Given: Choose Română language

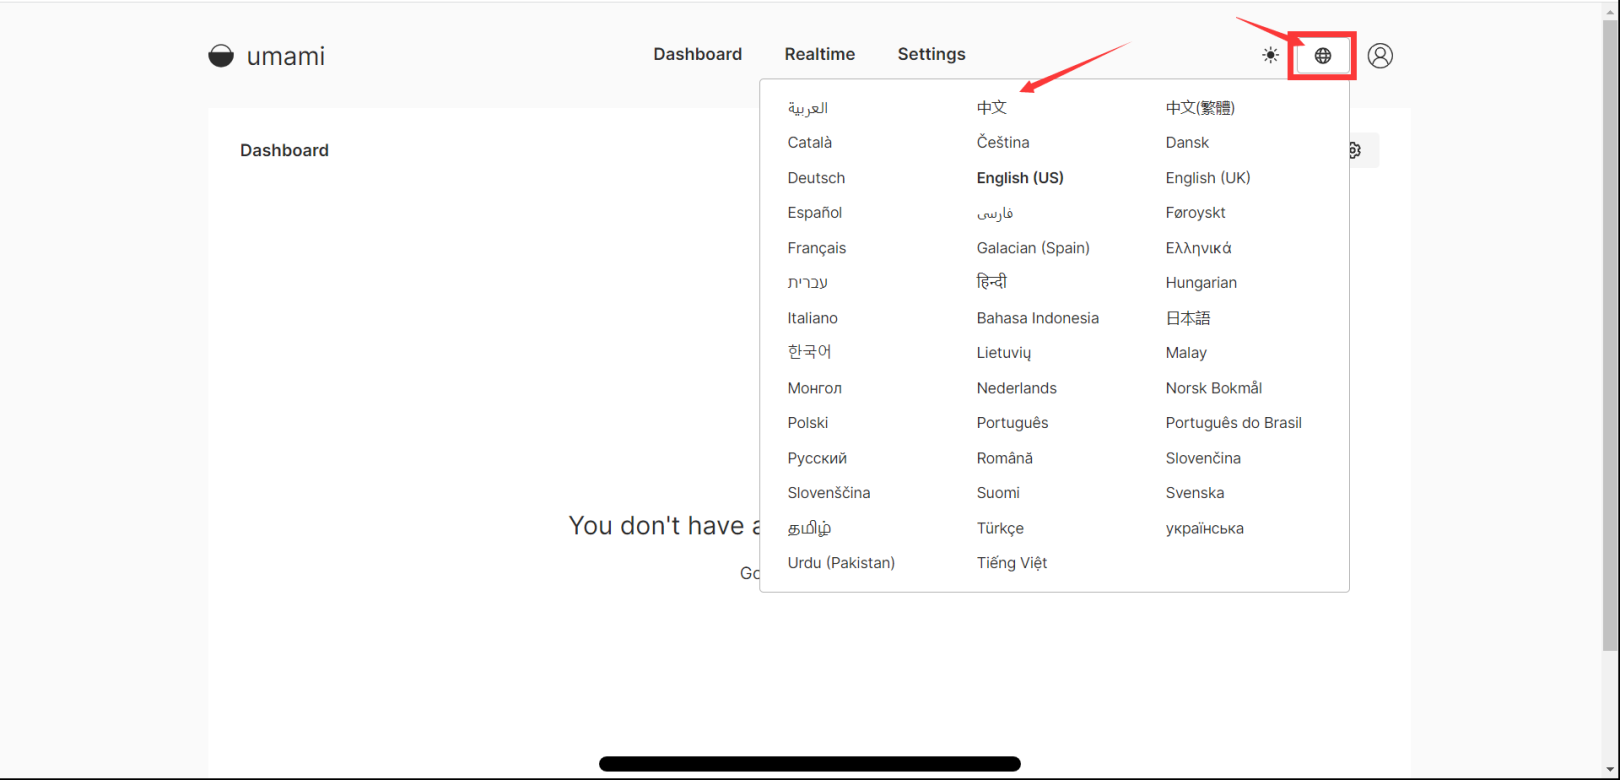Looking at the screenshot, I should coord(1004,458).
